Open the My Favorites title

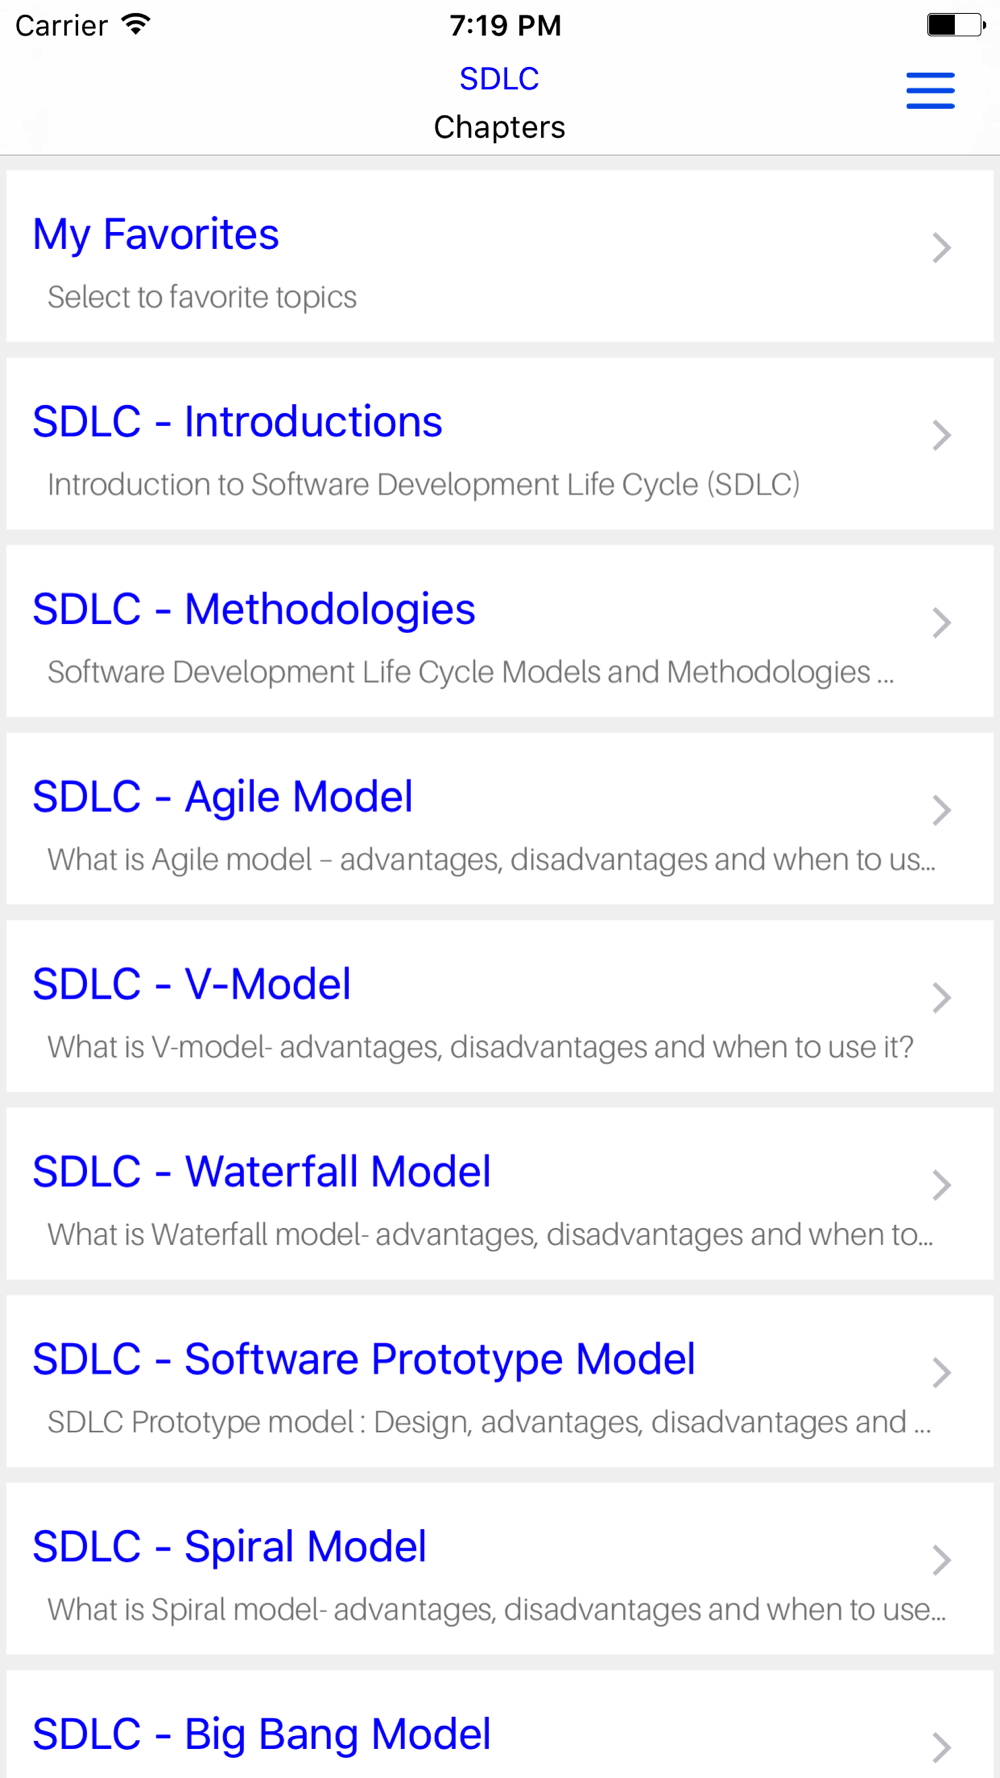click(156, 235)
